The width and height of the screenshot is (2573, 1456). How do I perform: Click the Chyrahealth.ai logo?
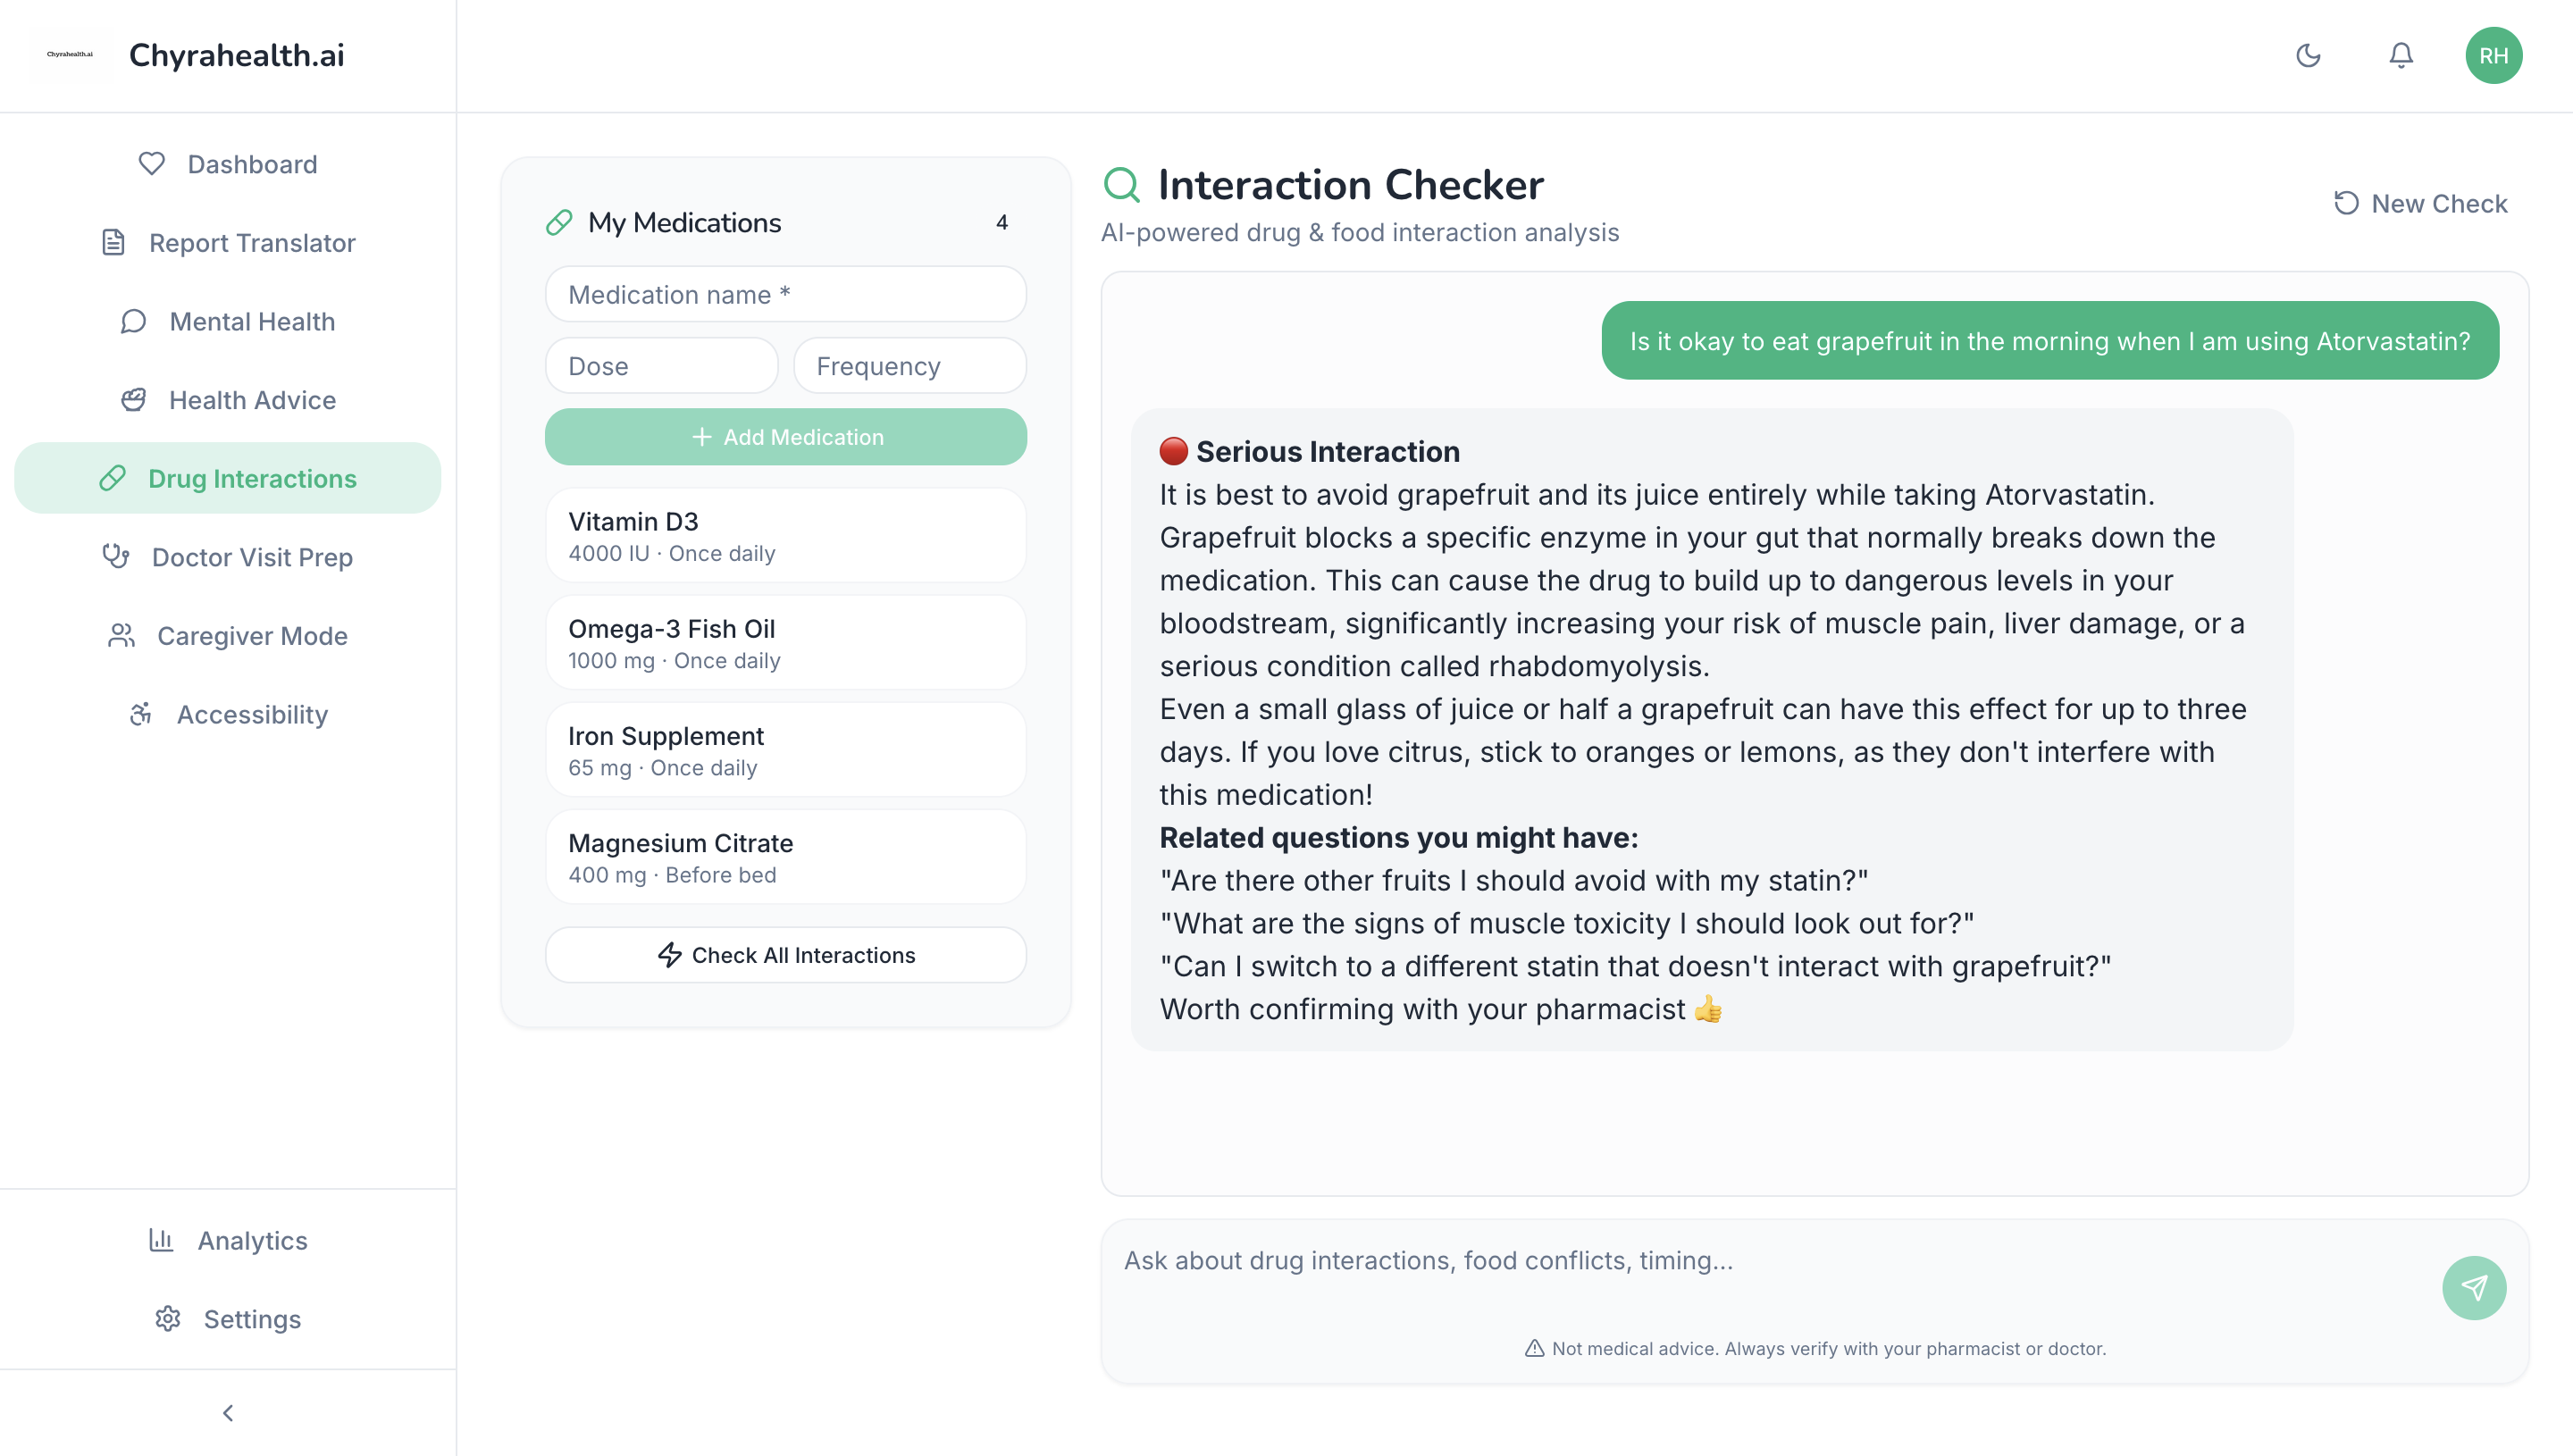[x=70, y=55]
